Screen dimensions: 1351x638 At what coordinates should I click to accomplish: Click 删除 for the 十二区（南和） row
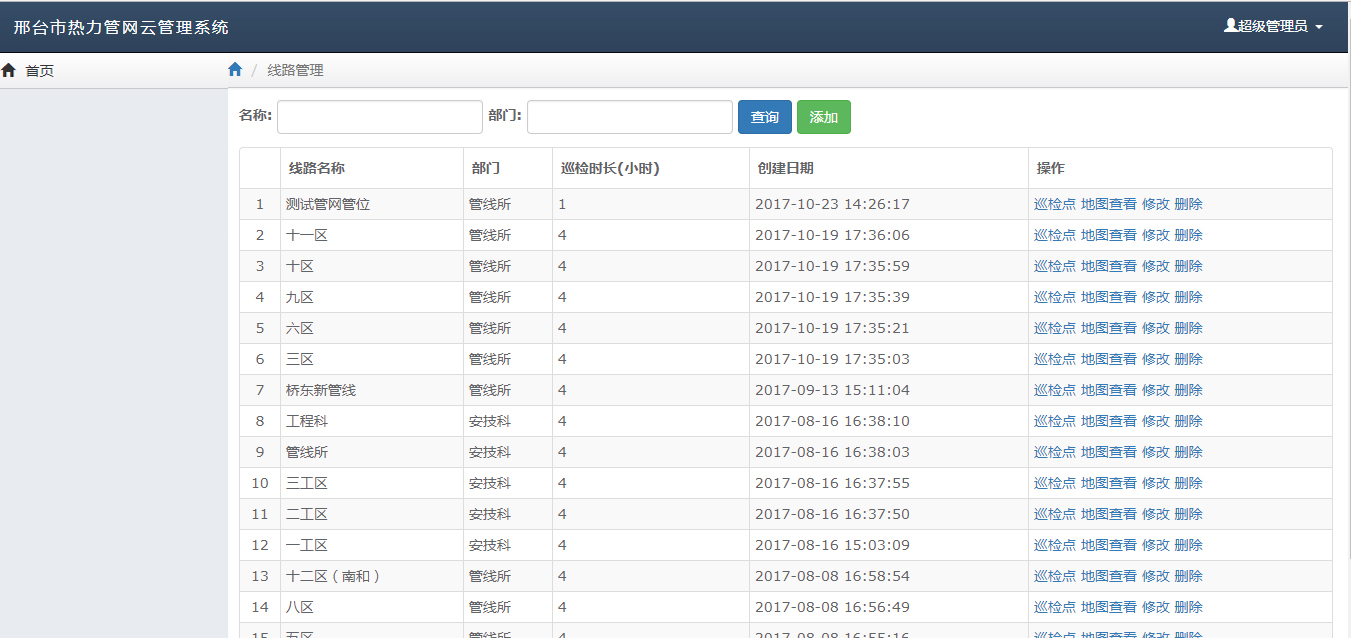[x=1188, y=576]
